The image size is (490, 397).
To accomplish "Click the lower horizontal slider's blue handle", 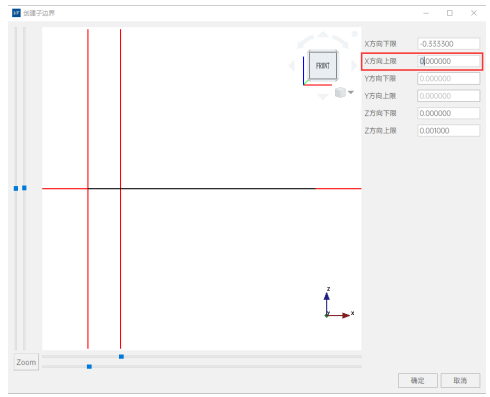I will [x=89, y=367].
